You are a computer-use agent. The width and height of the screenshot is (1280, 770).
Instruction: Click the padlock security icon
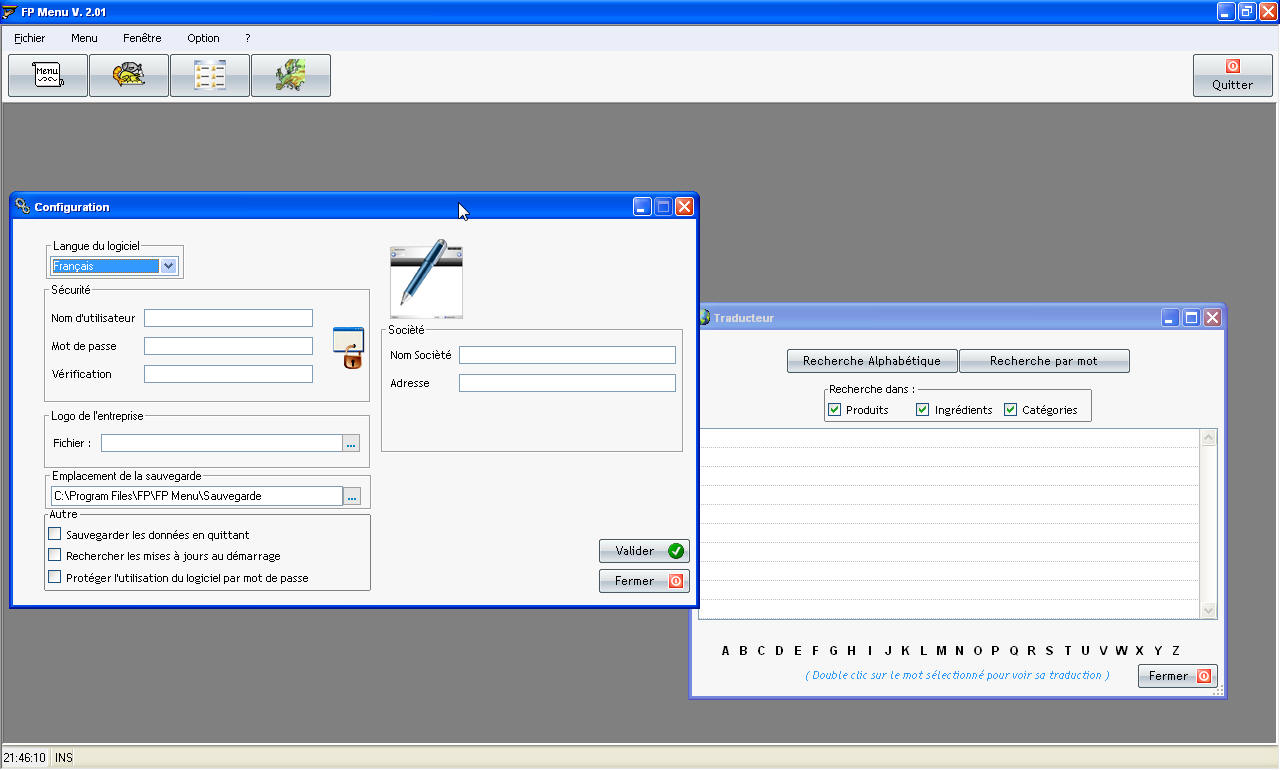tap(348, 347)
